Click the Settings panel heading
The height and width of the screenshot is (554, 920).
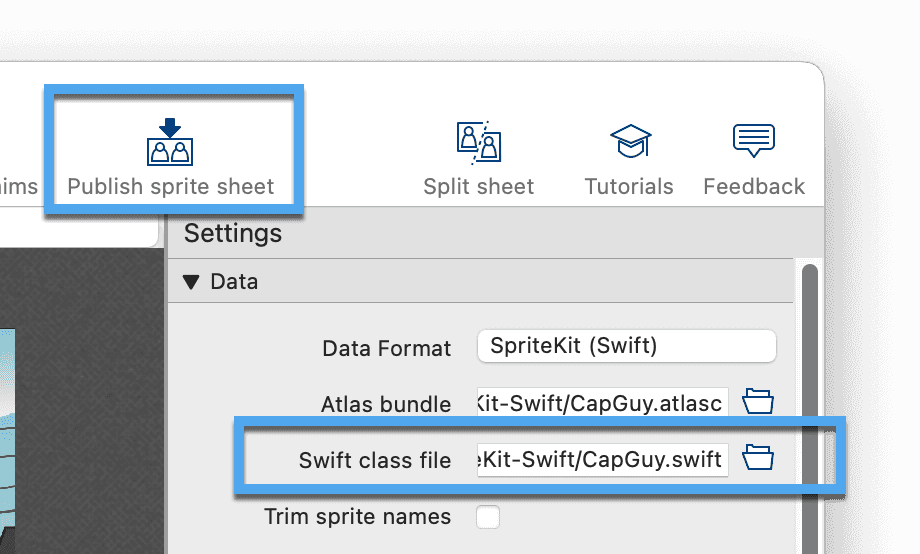pos(233,233)
